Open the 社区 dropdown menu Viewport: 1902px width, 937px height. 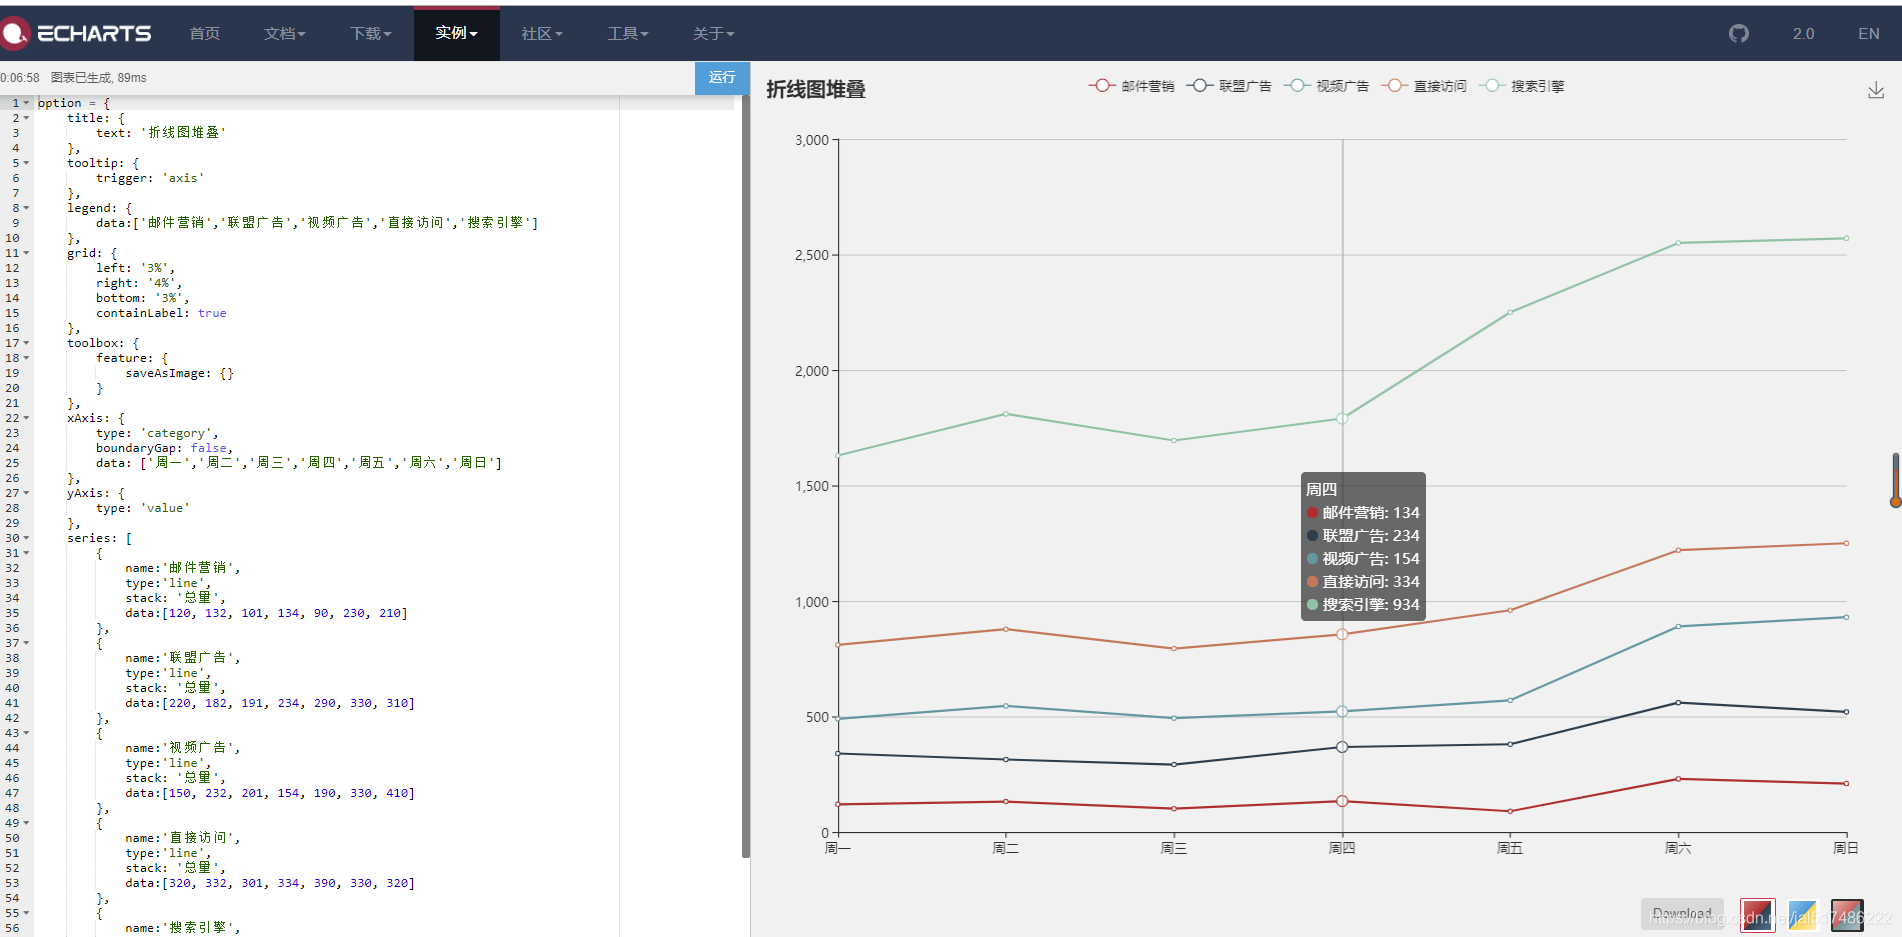[x=542, y=33]
